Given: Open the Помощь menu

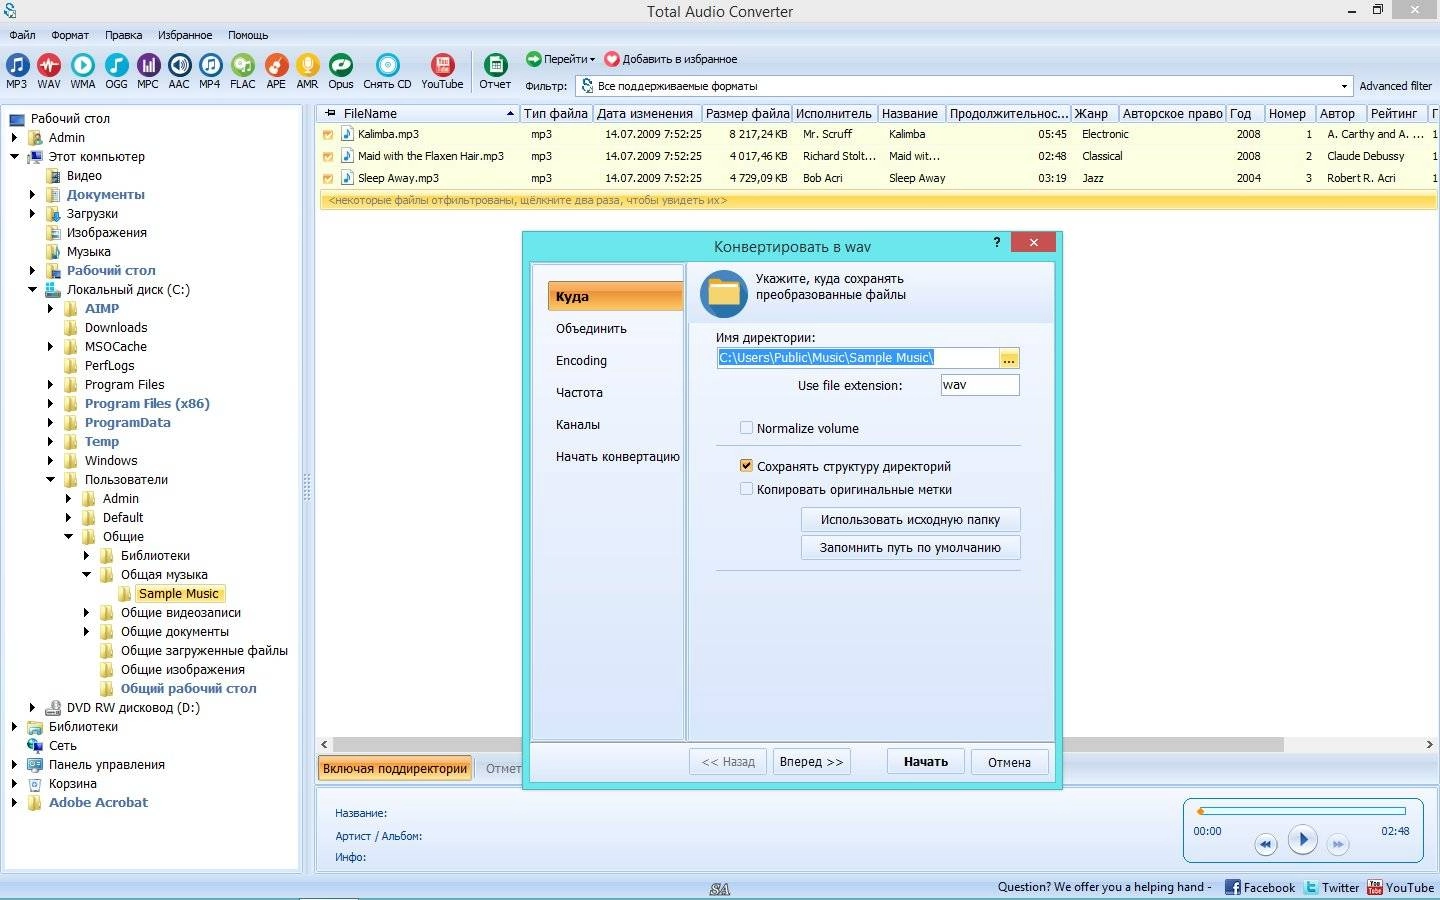Looking at the screenshot, I should click(x=248, y=35).
